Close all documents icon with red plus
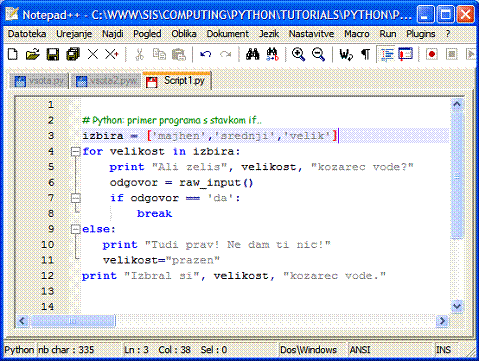Image resolution: width=480 pixels, height=362 pixels. pyautogui.click(x=112, y=54)
